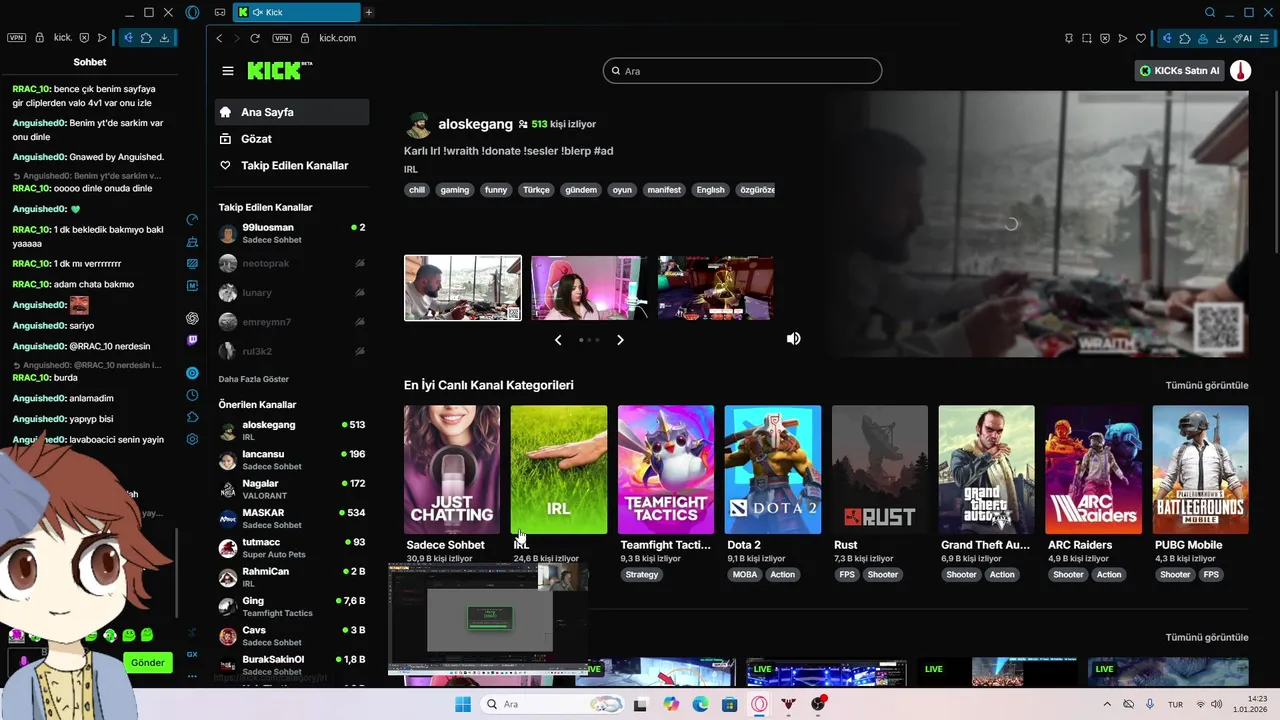Click the site lock icon next to kick.com
1280x720 pixels.
[x=305, y=38]
